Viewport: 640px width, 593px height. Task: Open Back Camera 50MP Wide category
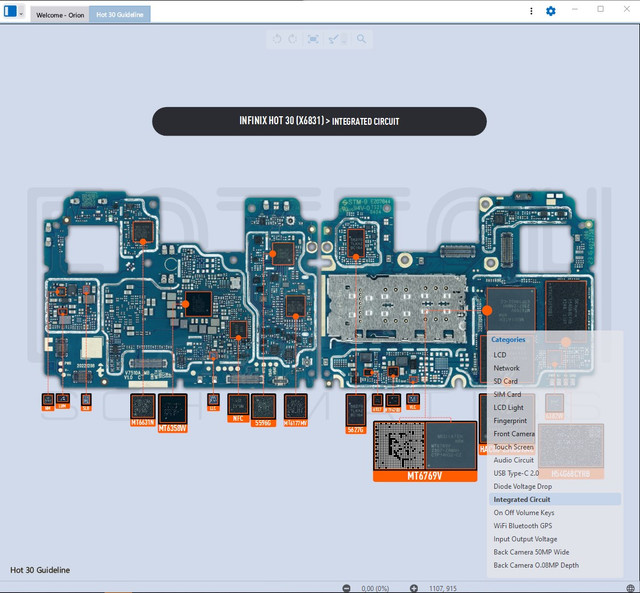(531, 552)
